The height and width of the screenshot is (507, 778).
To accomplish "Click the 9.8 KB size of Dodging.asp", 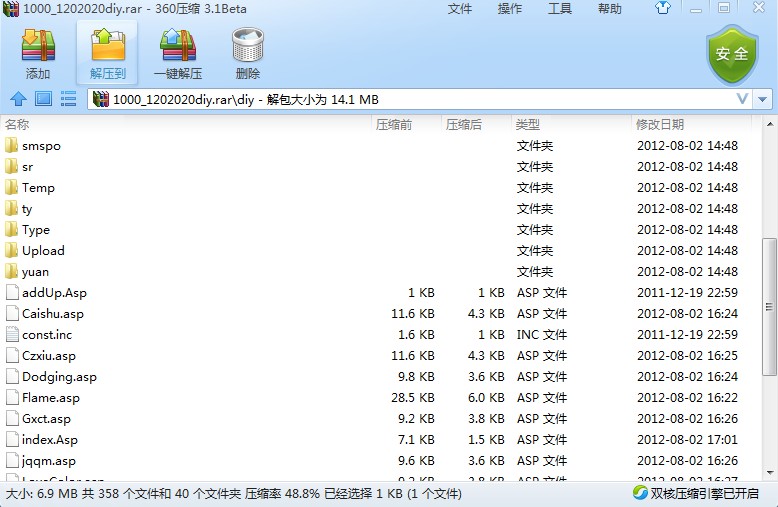I will pos(416,377).
